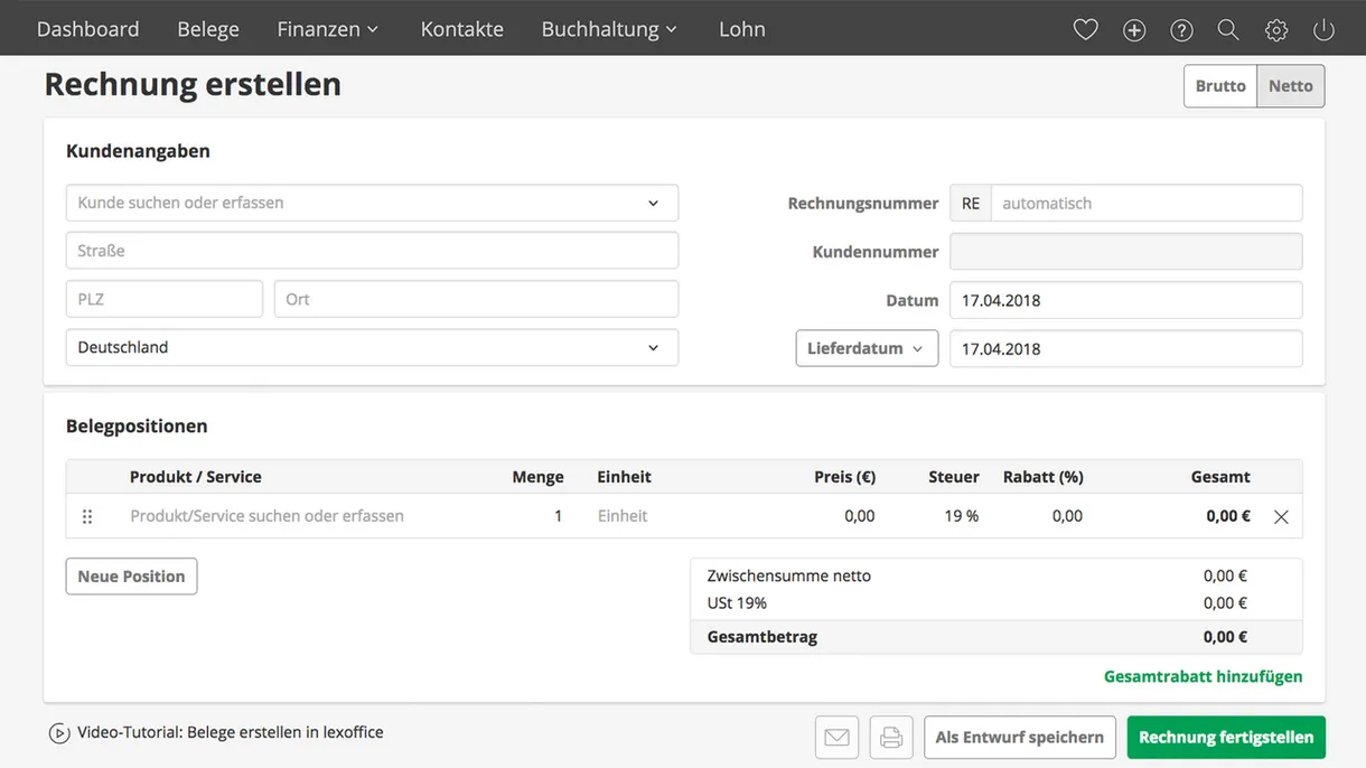1366x768 pixels.
Task: Click into the Straße input field
Action: 372,251
